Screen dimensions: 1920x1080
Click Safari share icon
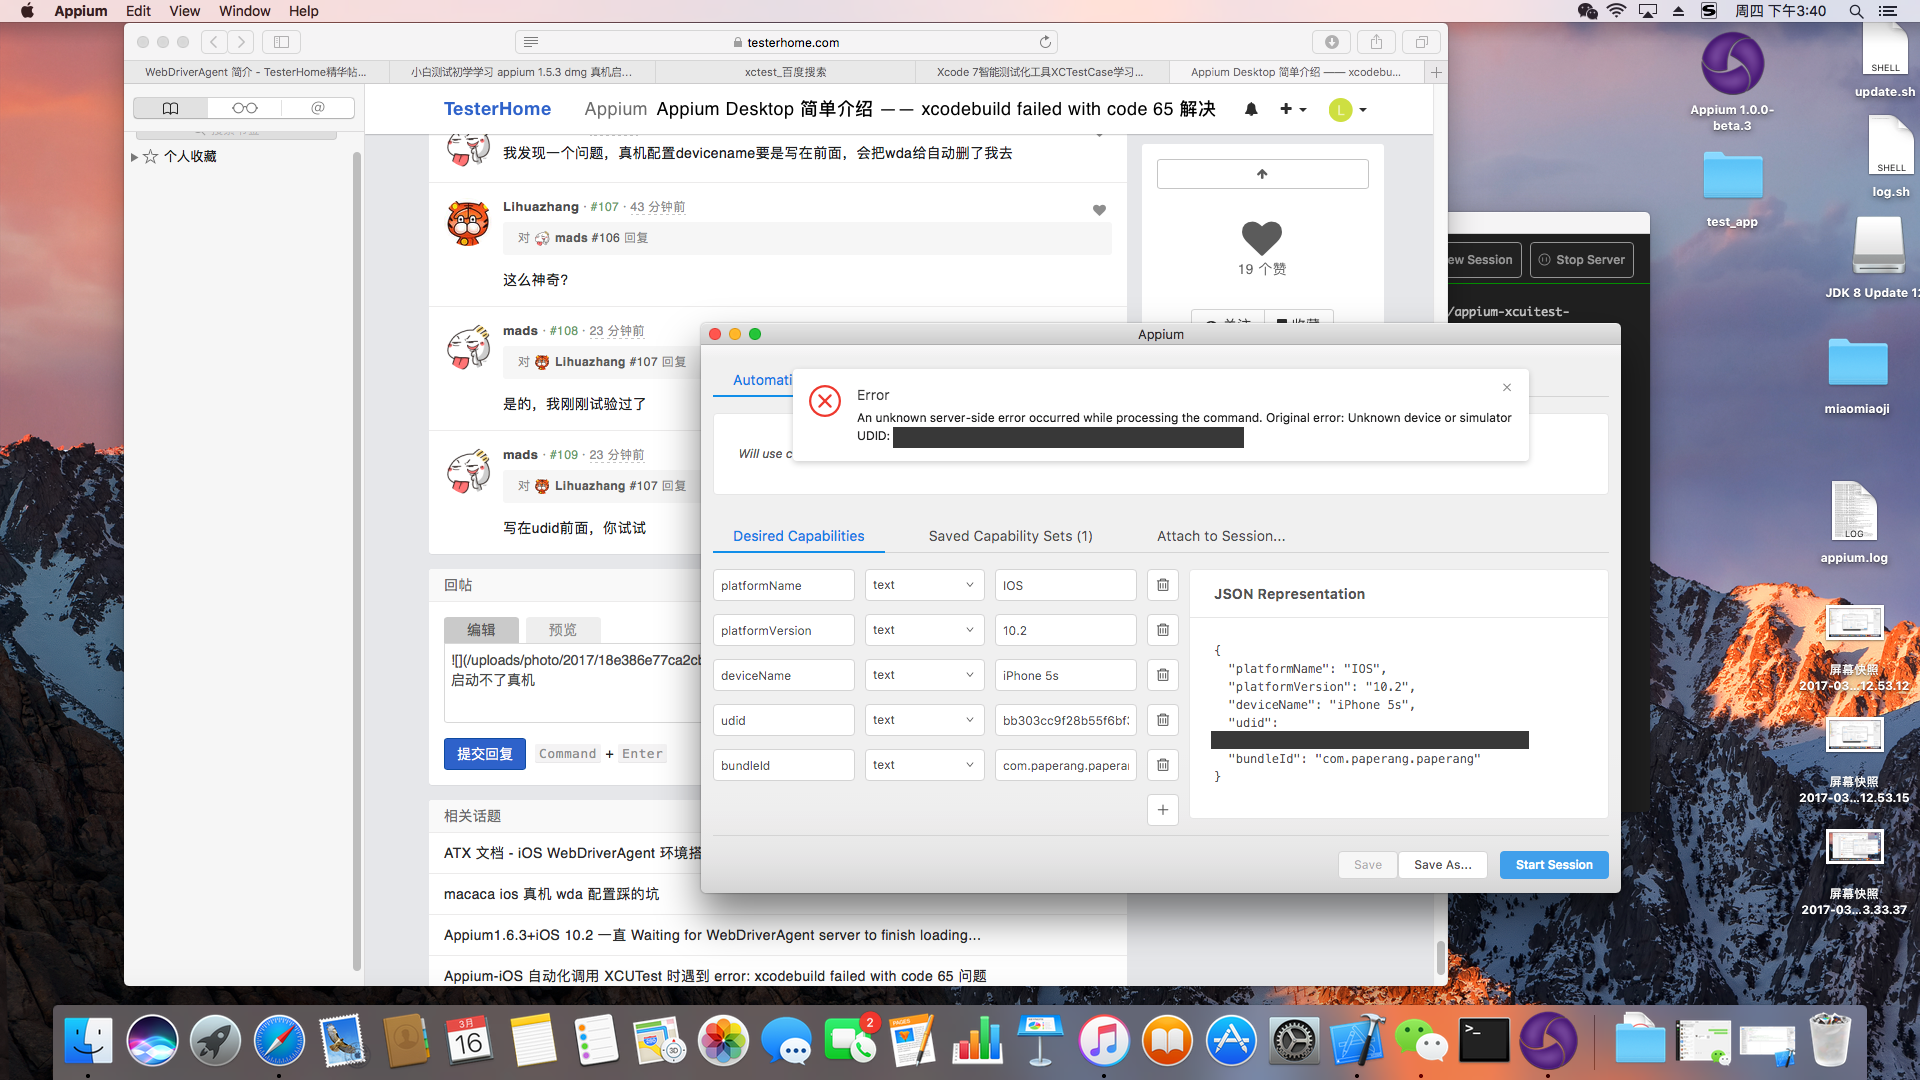(1376, 42)
